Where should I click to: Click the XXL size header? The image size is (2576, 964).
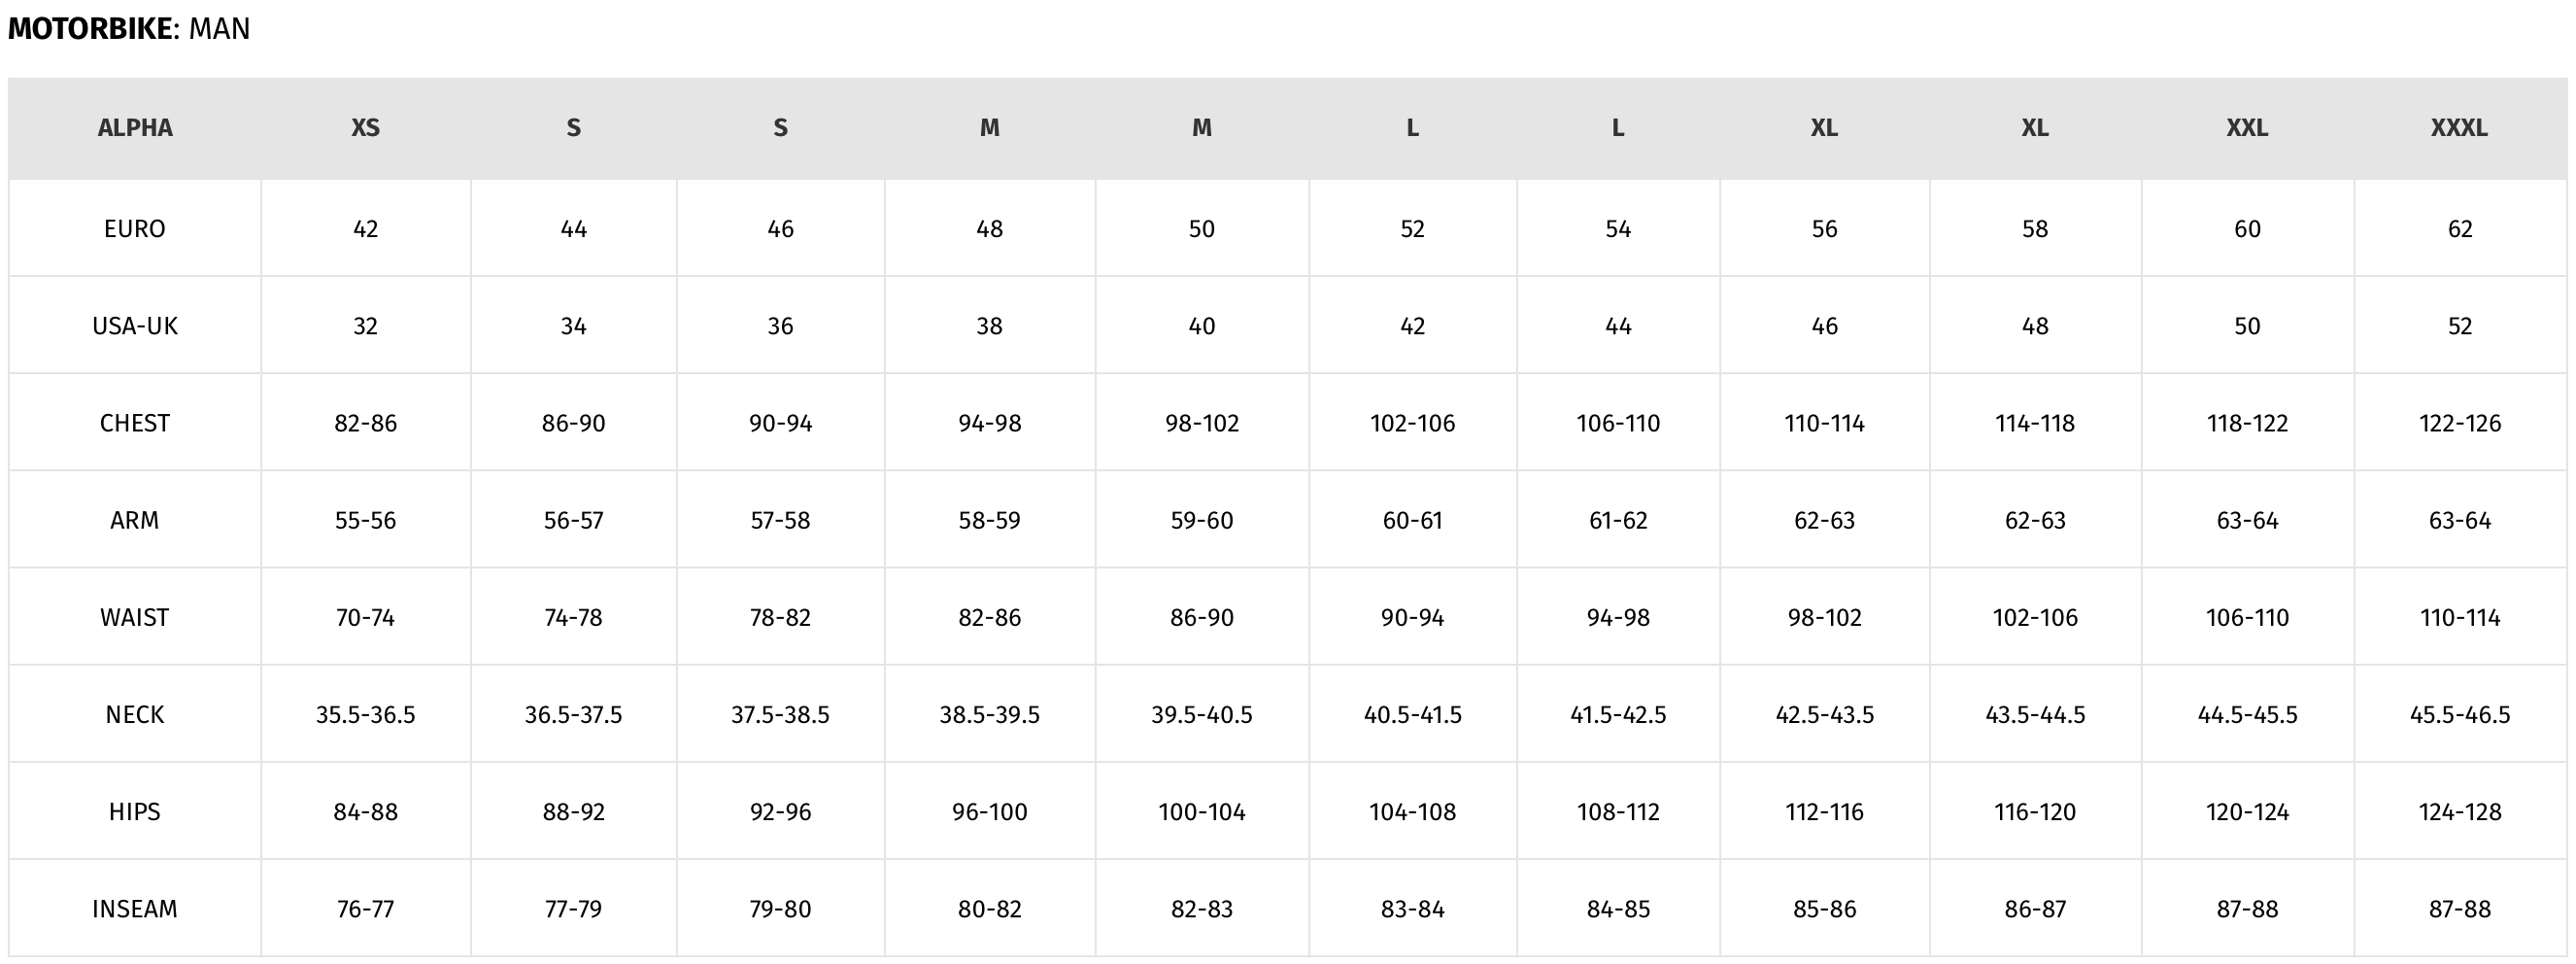(2247, 128)
